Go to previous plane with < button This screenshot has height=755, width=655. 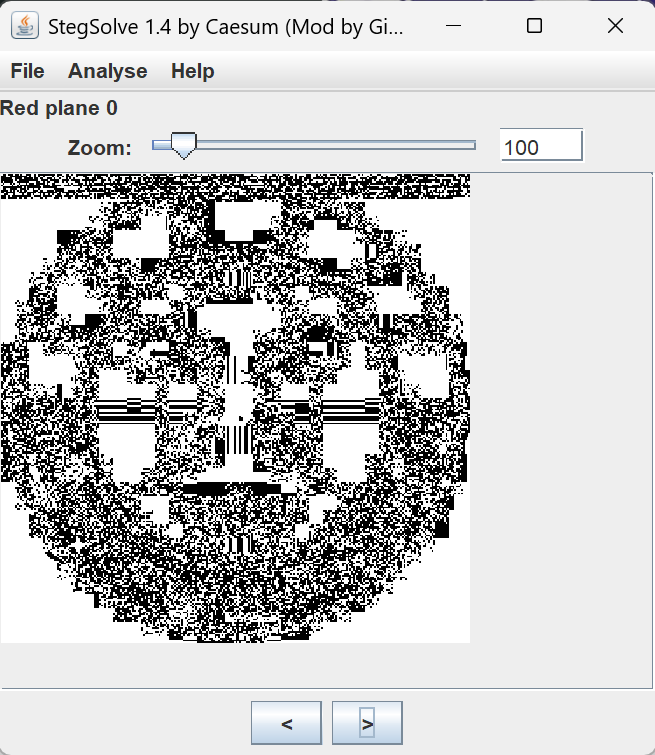coord(287,723)
